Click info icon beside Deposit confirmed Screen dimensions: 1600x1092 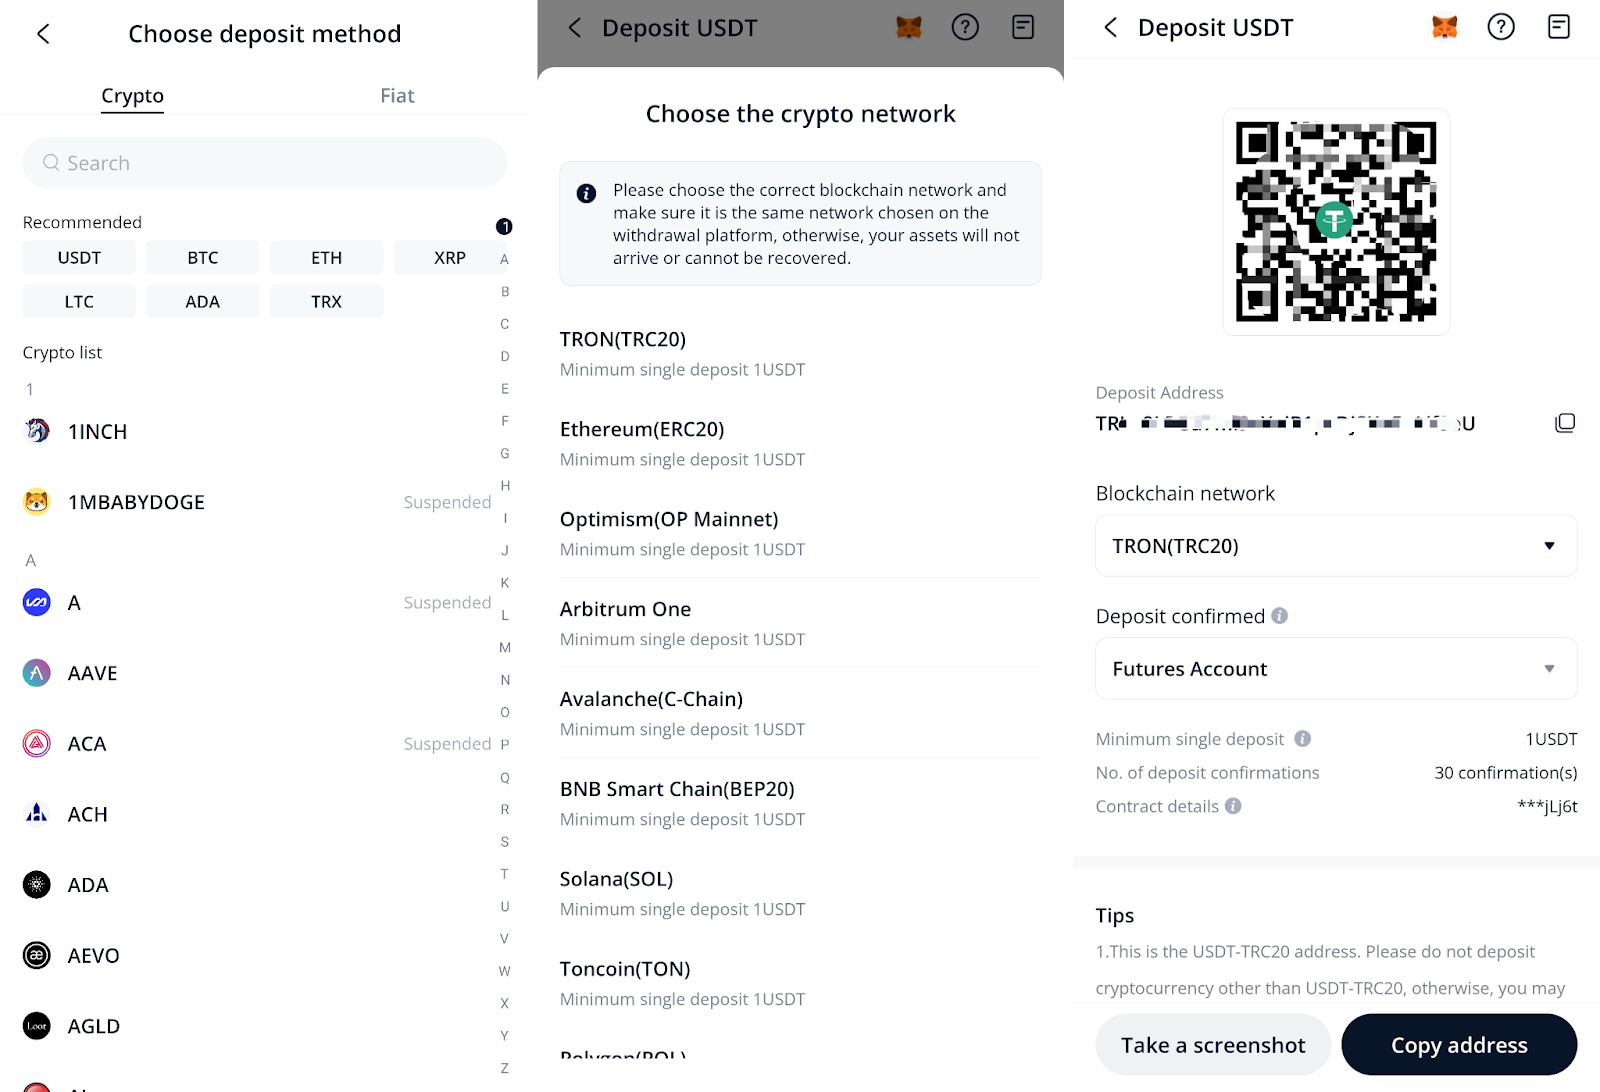(x=1279, y=616)
